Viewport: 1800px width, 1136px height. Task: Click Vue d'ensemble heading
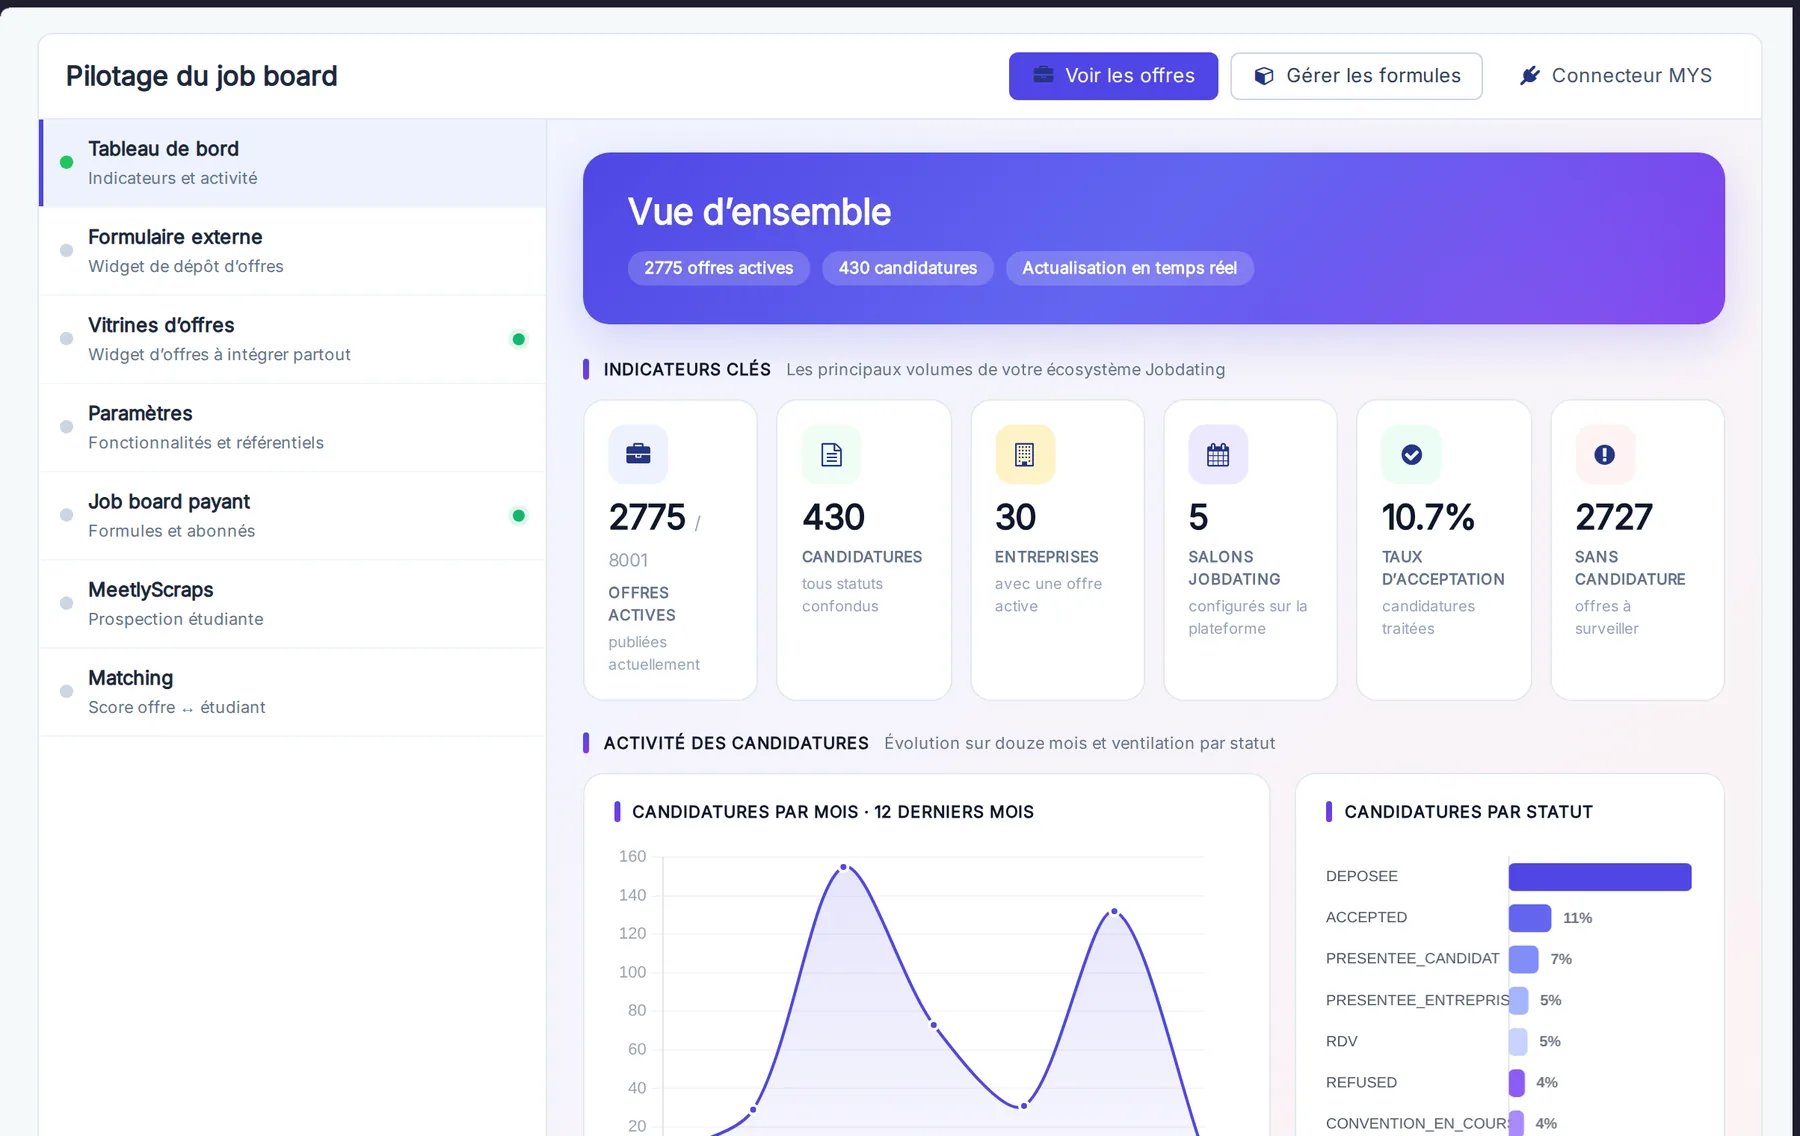(x=759, y=212)
